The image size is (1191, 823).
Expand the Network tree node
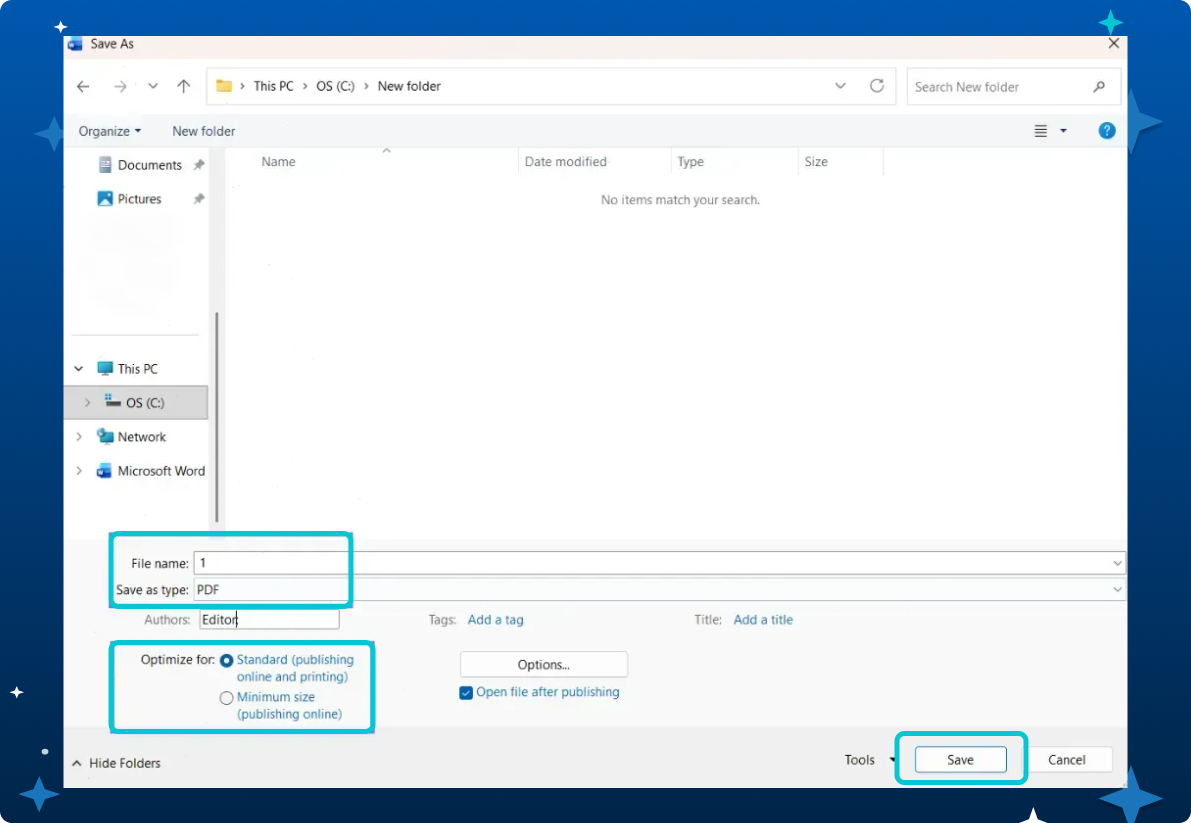79,437
